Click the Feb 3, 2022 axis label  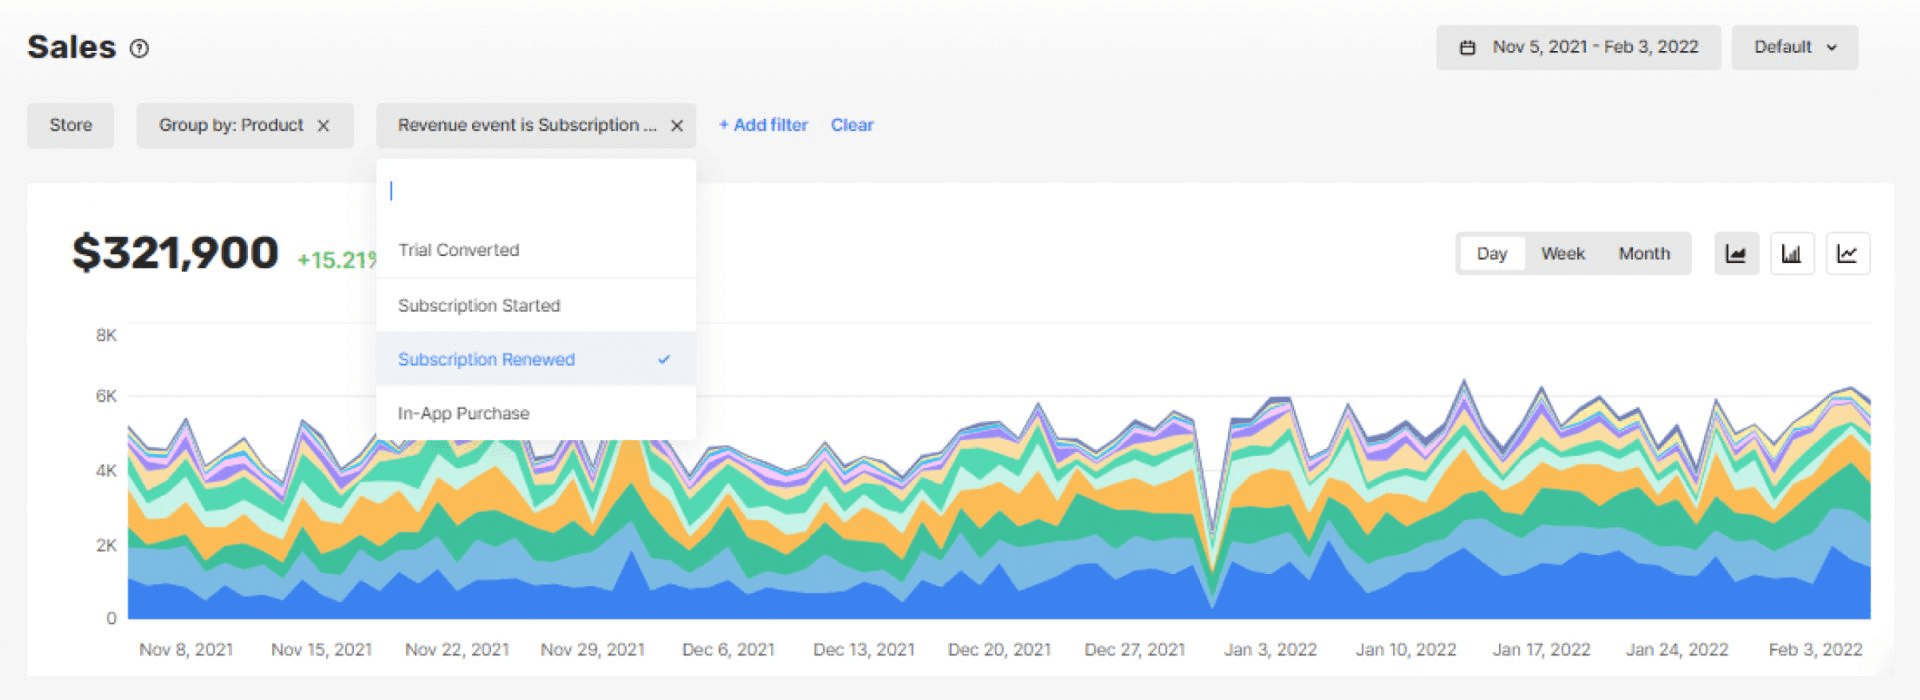tap(1816, 650)
